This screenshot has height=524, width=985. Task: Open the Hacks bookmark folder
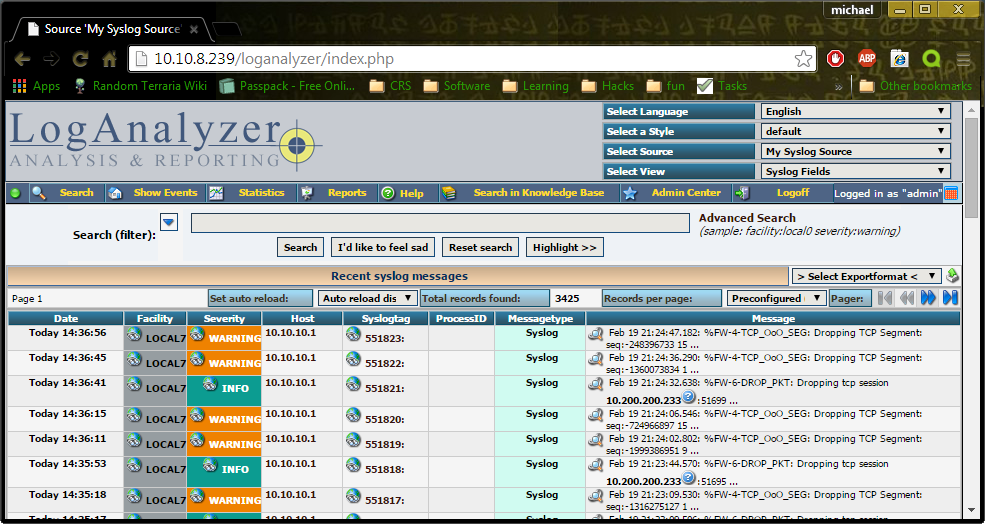tap(608, 86)
